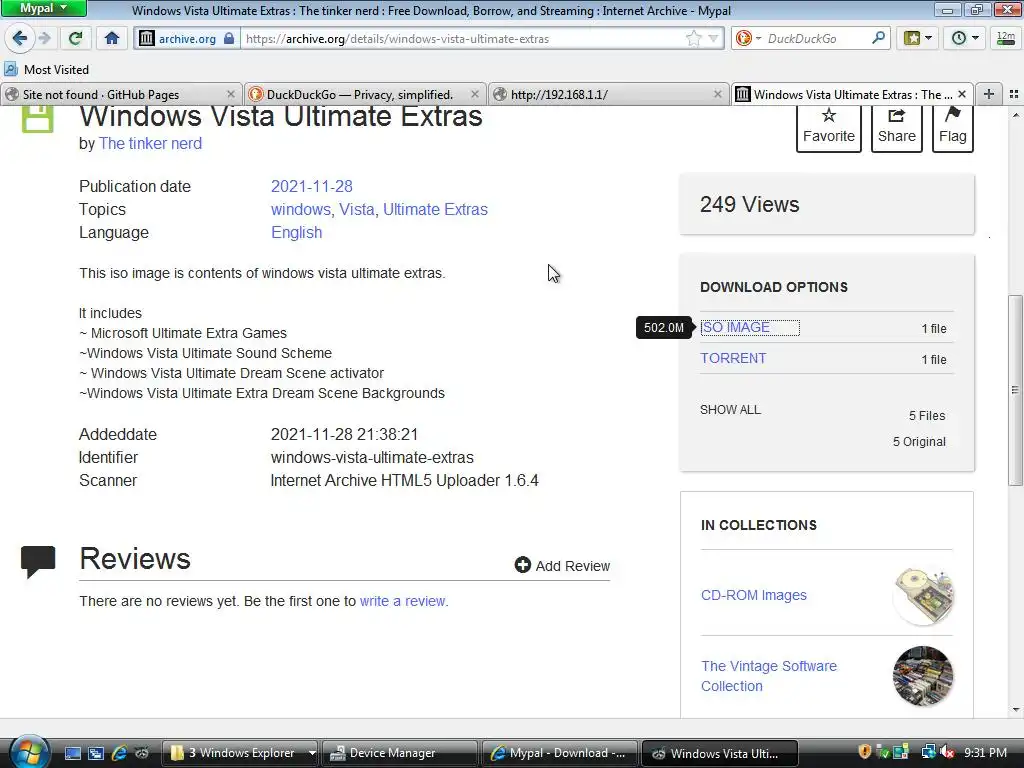Screen dimensions: 1024x768
Task: Click the security shield tray icon
Action: click(865, 752)
